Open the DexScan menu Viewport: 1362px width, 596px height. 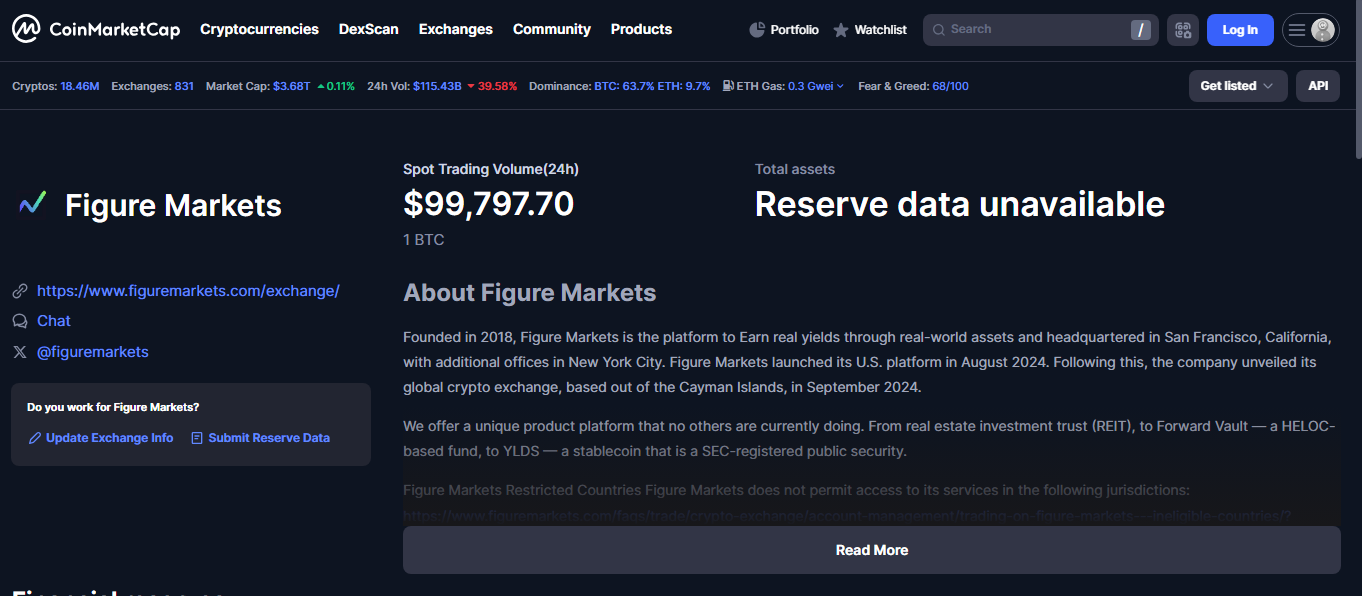pos(369,29)
